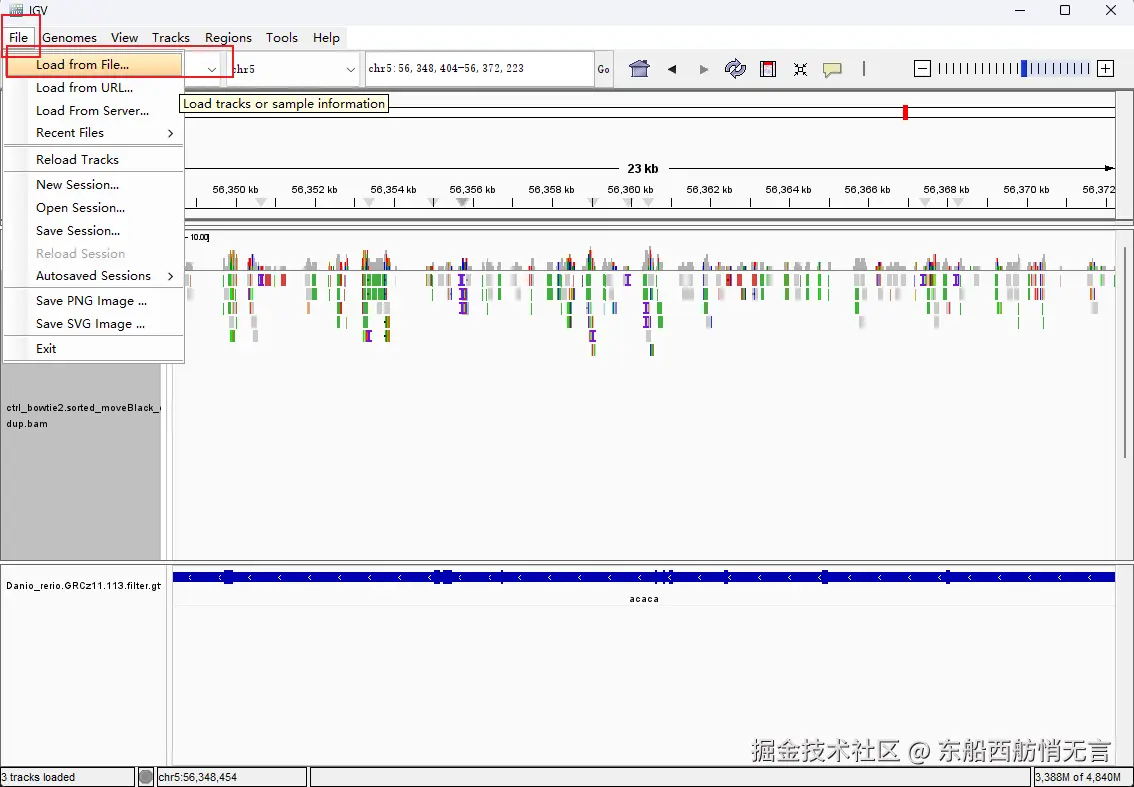The height and width of the screenshot is (787, 1134).
Task: Click the Go button
Action: click(x=603, y=69)
